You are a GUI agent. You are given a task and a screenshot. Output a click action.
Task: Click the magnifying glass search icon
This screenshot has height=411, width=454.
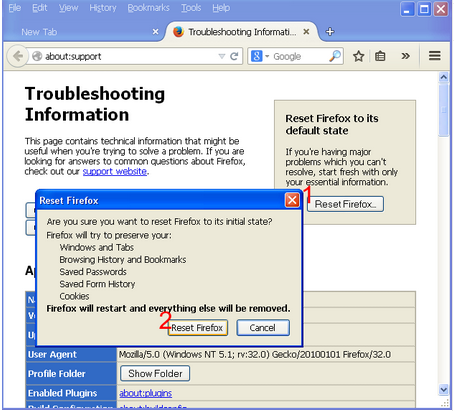pos(335,56)
